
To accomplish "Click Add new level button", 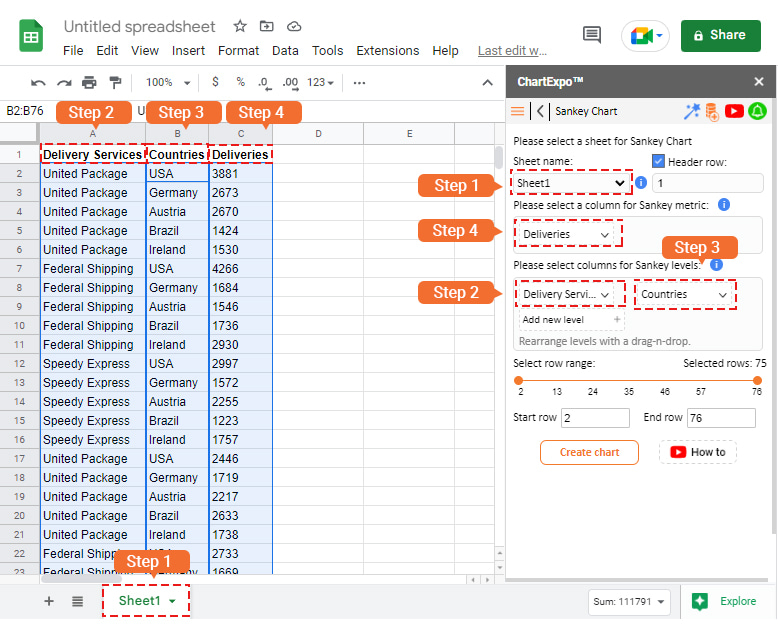I will (x=571, y=320).
